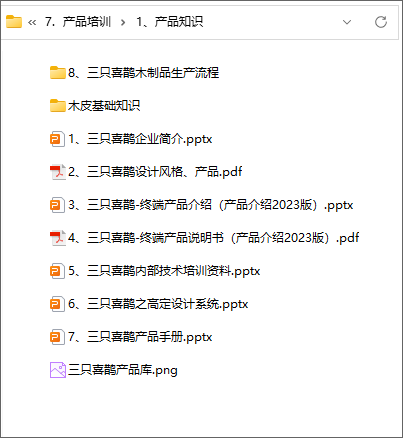Viewport: 403px width, 438px height.
Task: Click image icon of 三只喜鹊产品库.png
Action: 58,370
